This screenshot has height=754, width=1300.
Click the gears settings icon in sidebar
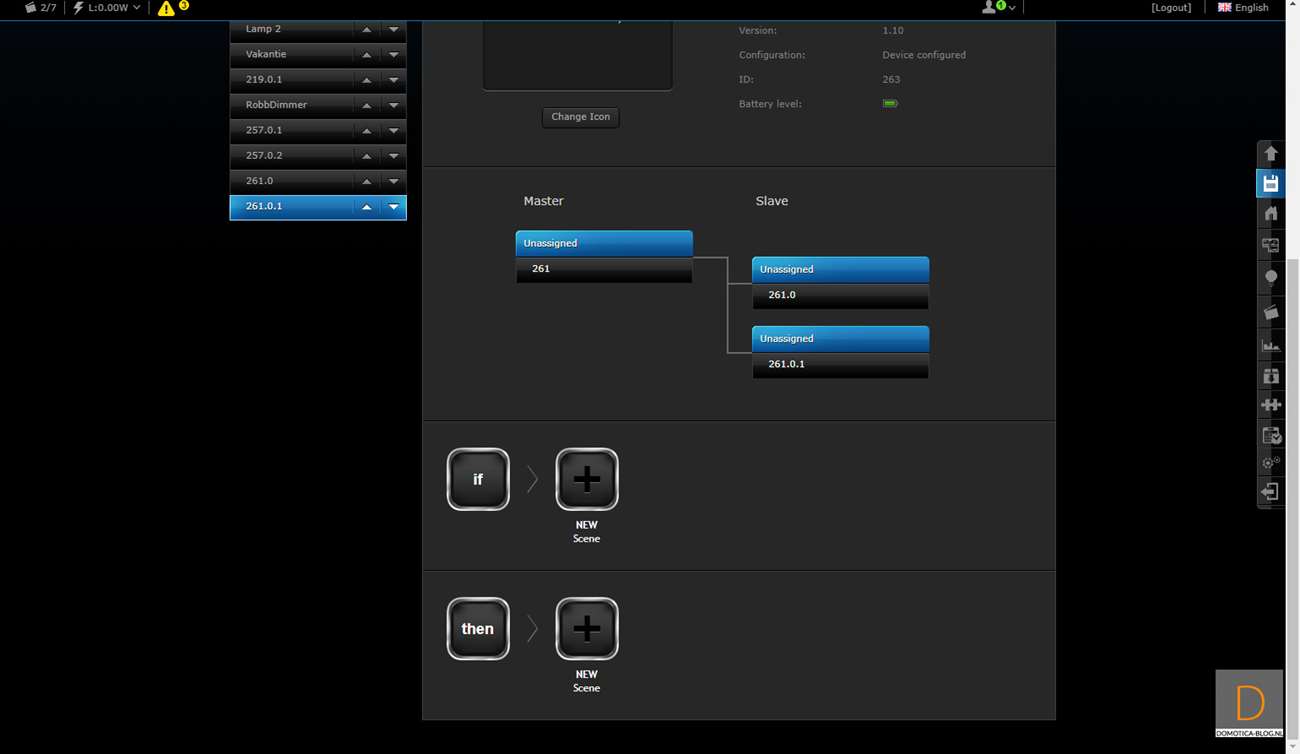1270,463
